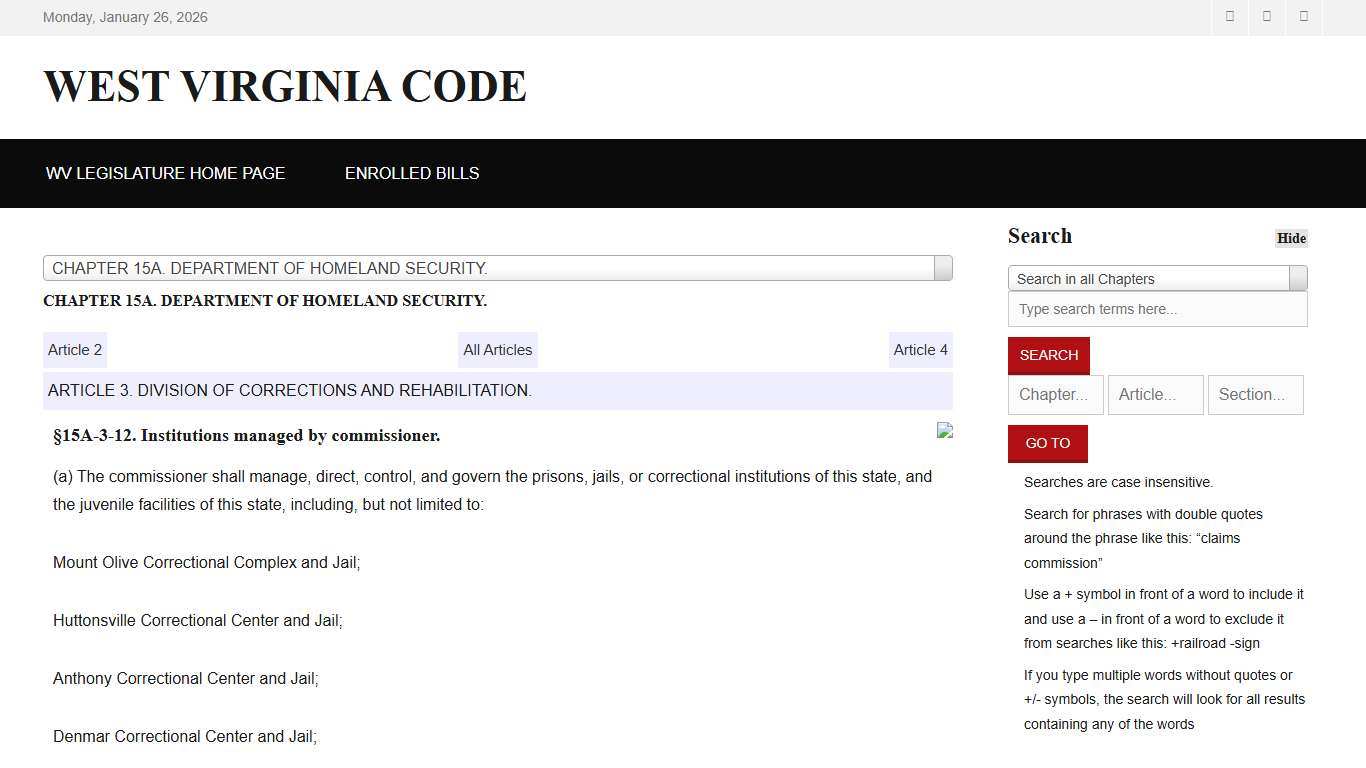Click the Chapter... input box

click(x=1055, y=394)
